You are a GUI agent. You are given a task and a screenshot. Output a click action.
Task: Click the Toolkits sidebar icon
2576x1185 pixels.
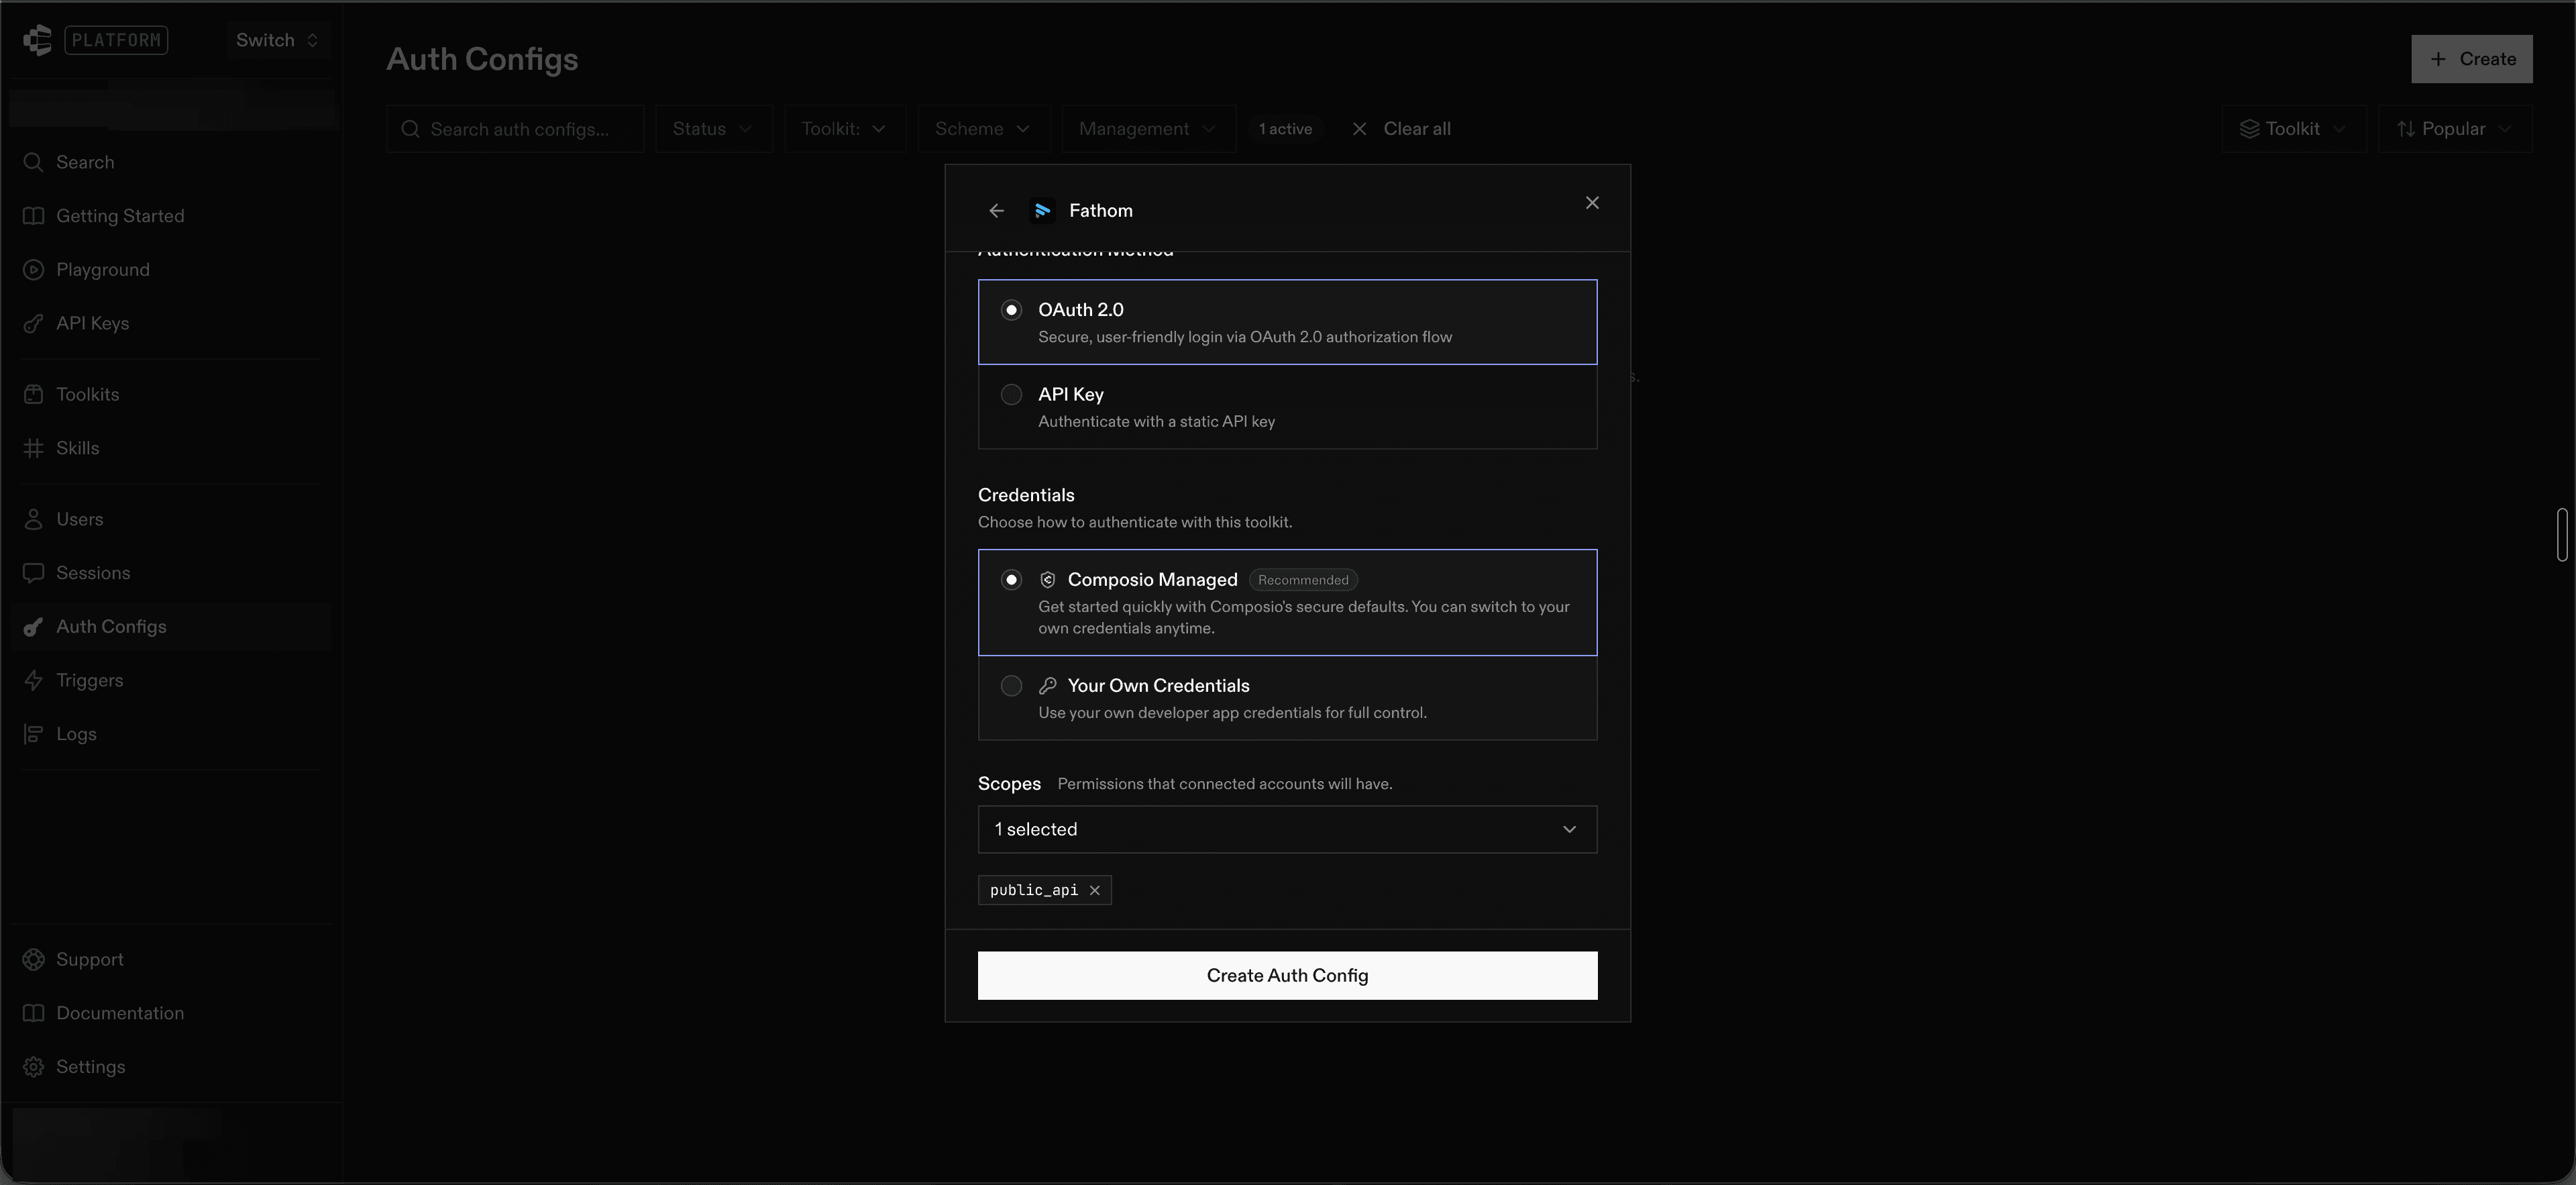(34, 394)
